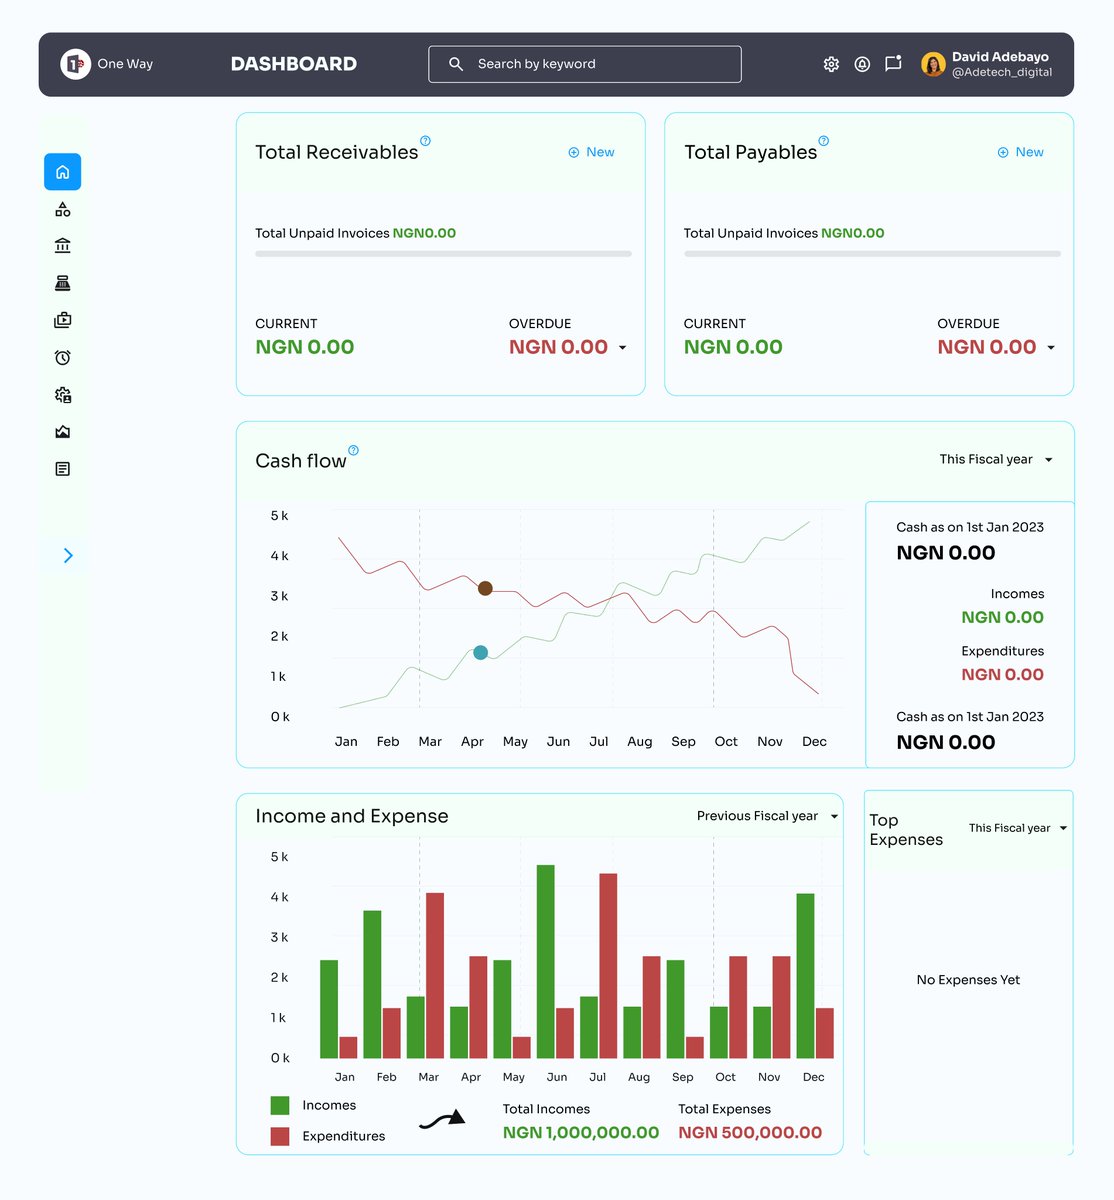This screenshot has height=1200, width=1114.
Task: Open Top Expenses This Fiscal year dropdown
Action: click(x=1018, y=828)
